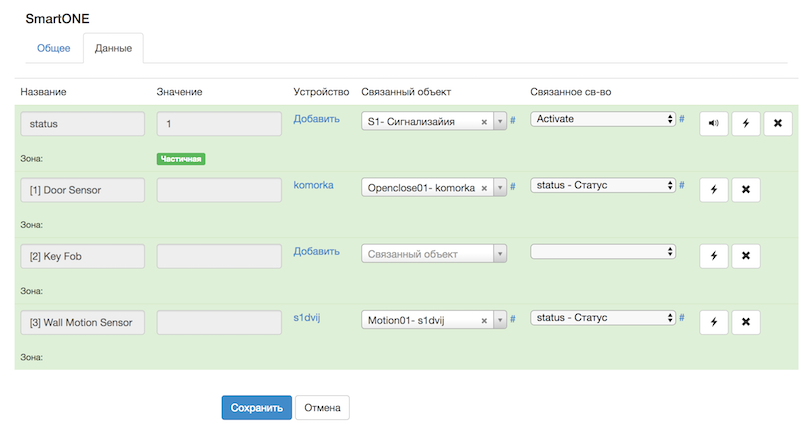
Task: Click the lightning bolt in status row
Action: tap(746, 124)
